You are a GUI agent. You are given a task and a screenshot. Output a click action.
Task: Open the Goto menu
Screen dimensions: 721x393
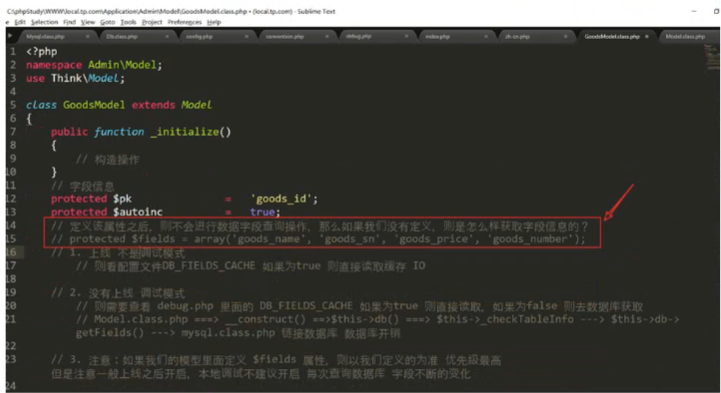pos(108,22)
